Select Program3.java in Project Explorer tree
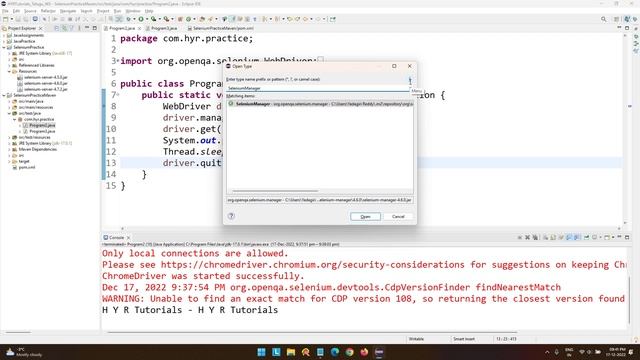The width and height of the screenshot is (640, 360). tap(42, 131)
